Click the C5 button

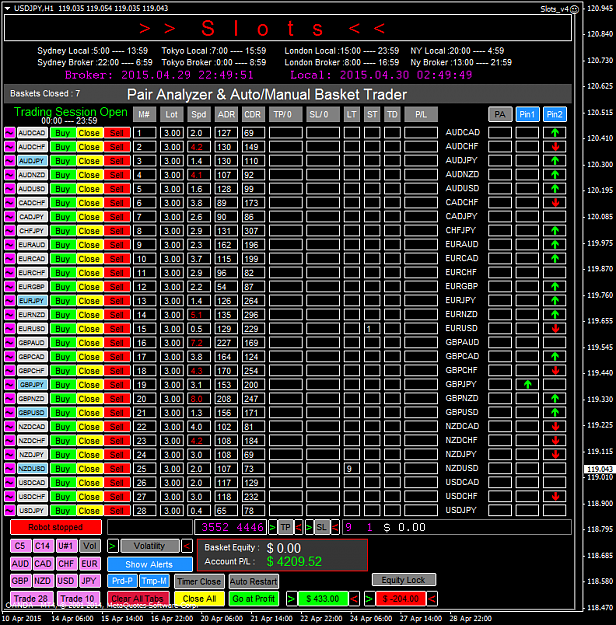point(20,546)
